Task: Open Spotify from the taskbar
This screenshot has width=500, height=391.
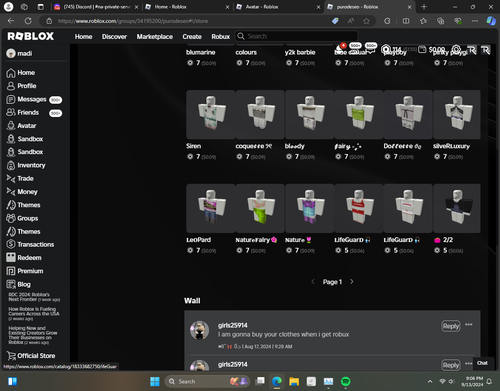Action: coord(346,381)
